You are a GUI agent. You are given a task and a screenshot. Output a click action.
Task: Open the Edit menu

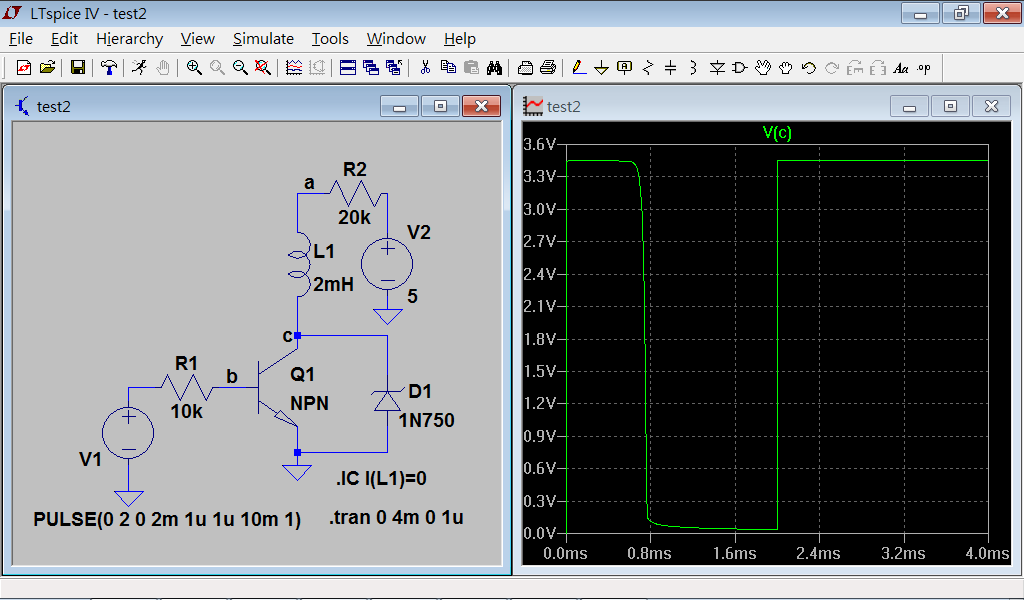[x=64, y=39]
